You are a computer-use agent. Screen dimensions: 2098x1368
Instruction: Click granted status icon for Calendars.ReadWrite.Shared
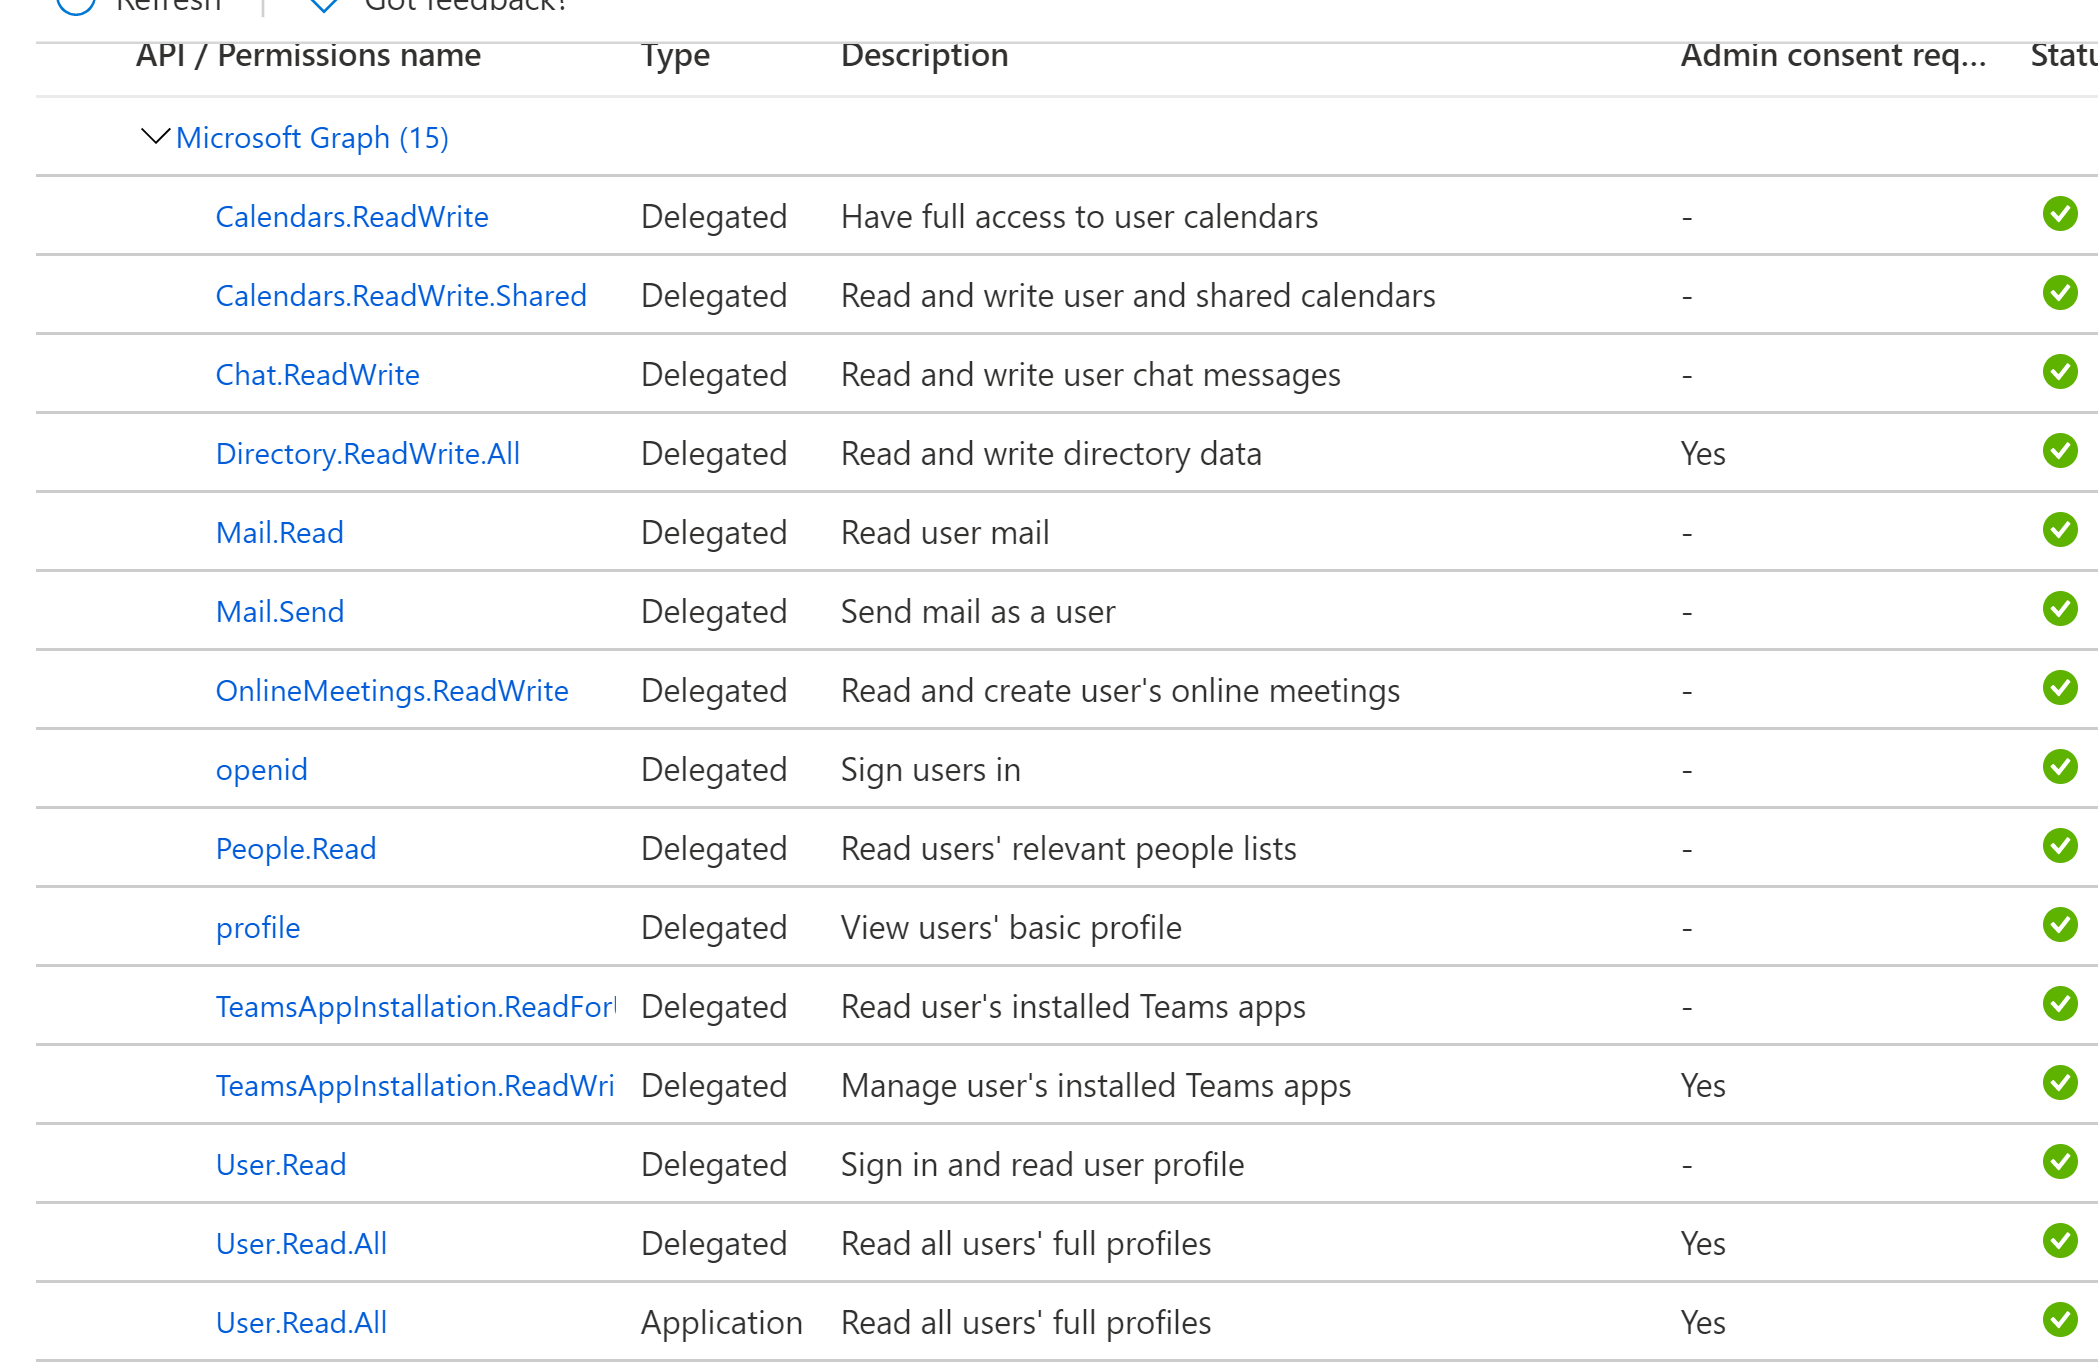pyautogui.click(x=2060, y=292)
